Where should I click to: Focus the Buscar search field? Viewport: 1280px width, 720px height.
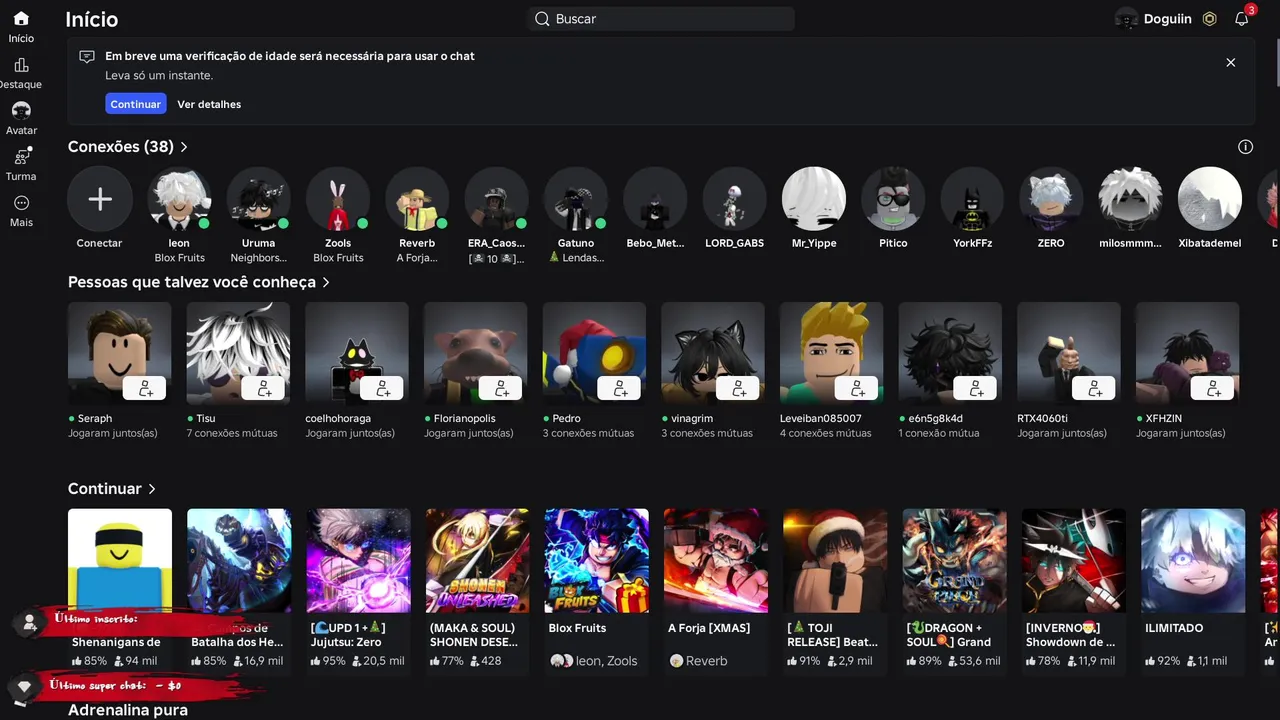click(x=661, y=19)
